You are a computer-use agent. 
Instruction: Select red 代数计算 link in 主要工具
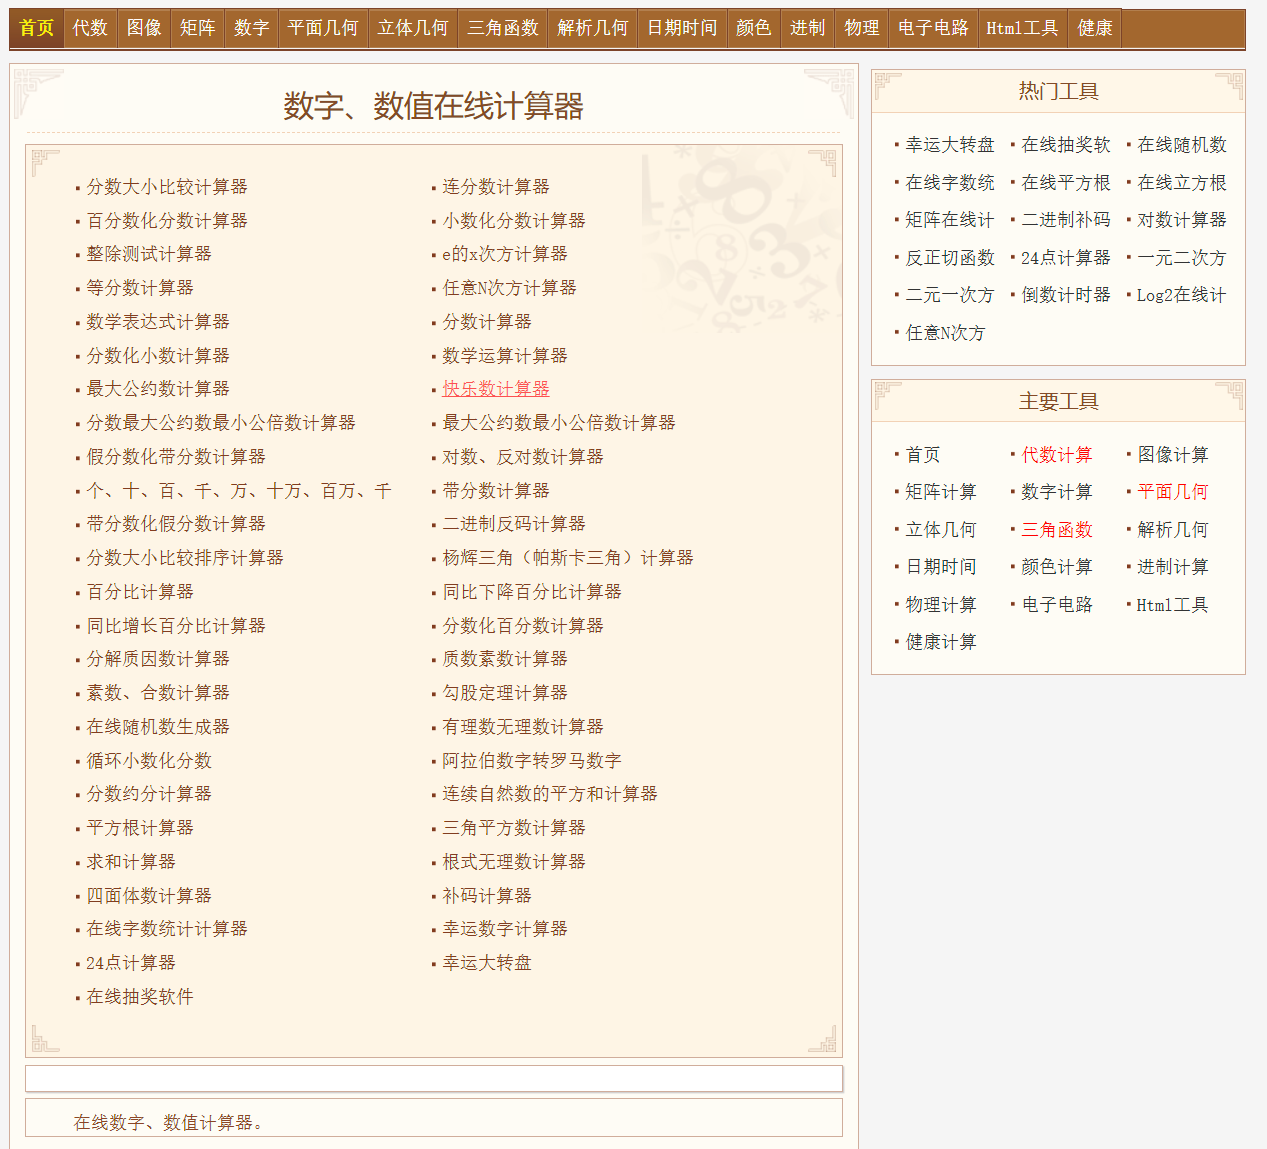tap(1056, 455)
